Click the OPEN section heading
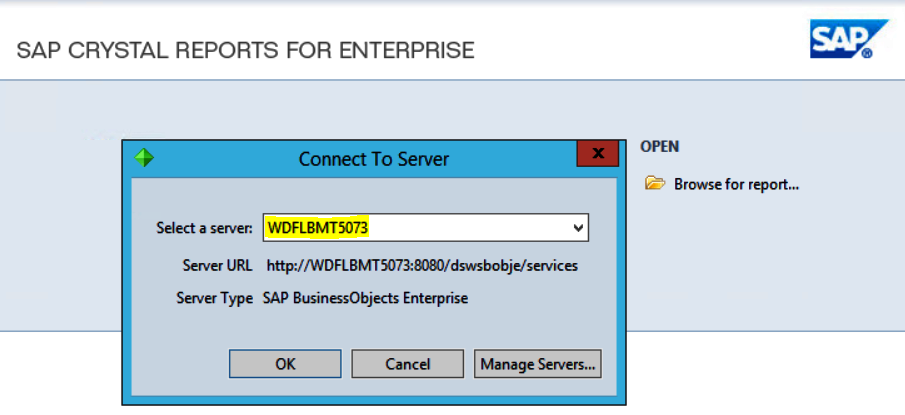The width and height of the screenshot is (905, 415). pyautogui.click(x=660, y=147)
